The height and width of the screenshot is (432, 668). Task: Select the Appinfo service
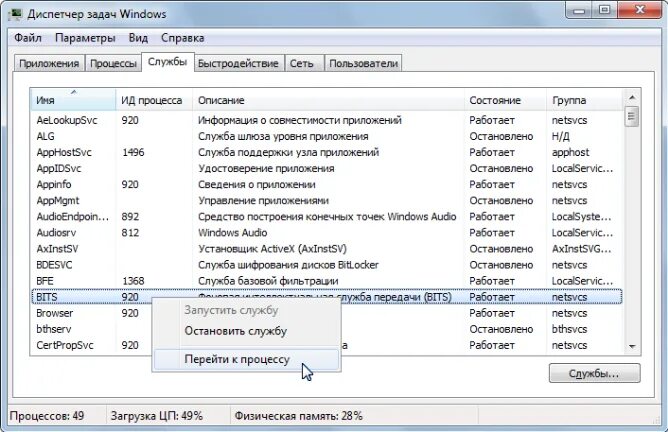point(327,184)
